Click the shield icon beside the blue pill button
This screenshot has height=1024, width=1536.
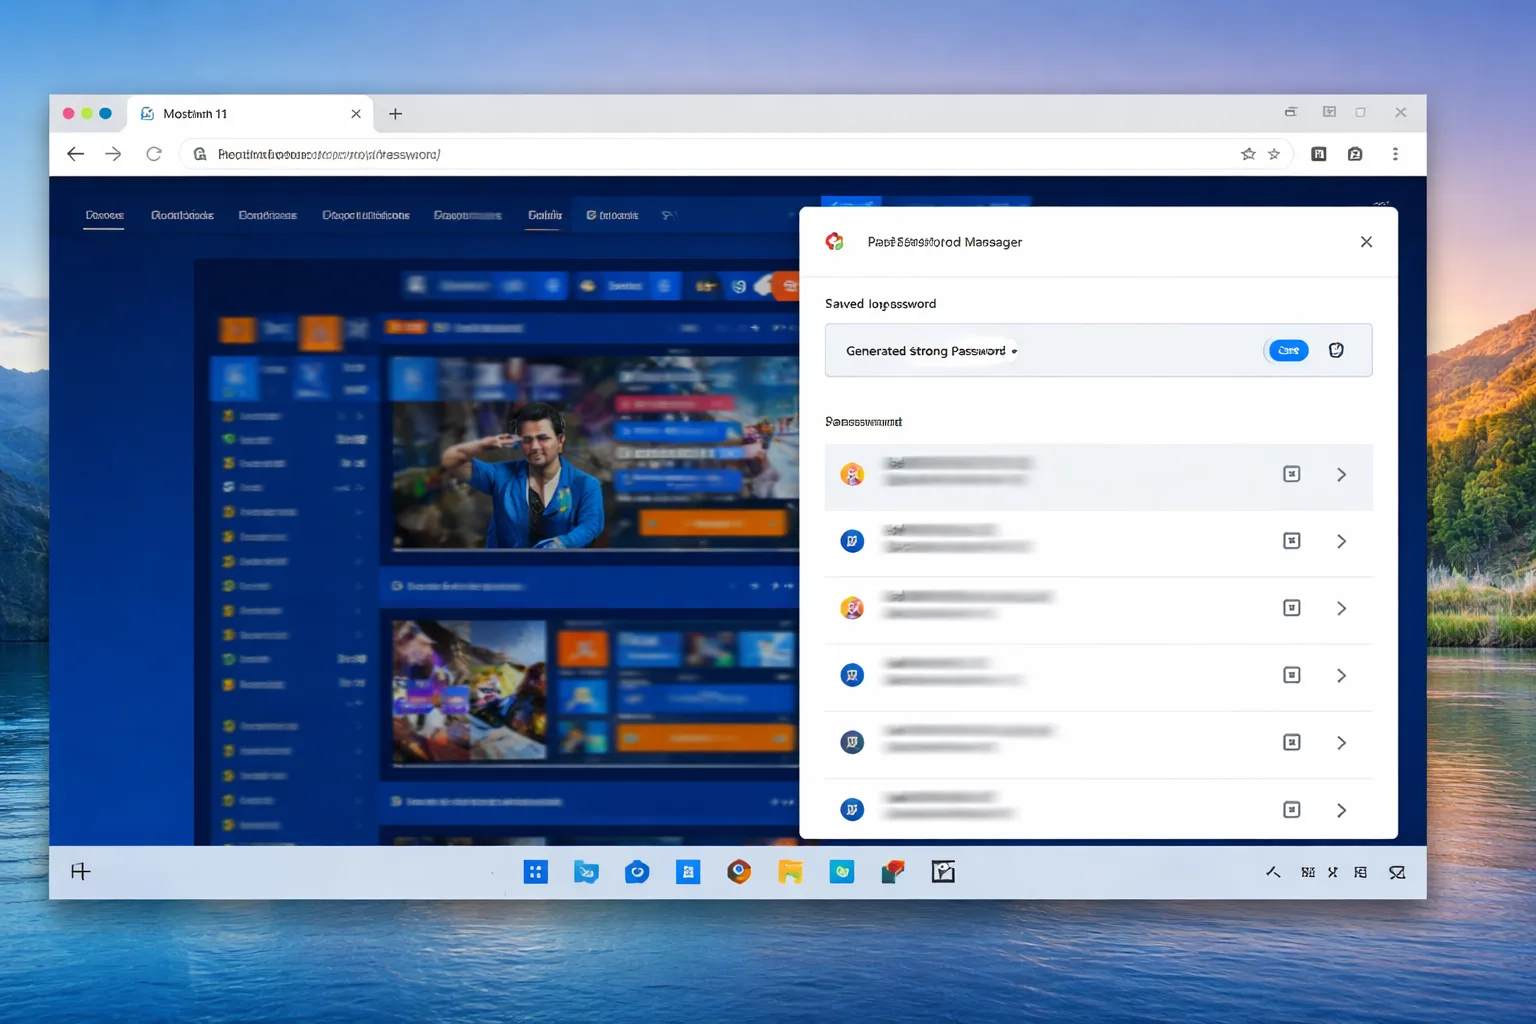[x=1336, y=350]
